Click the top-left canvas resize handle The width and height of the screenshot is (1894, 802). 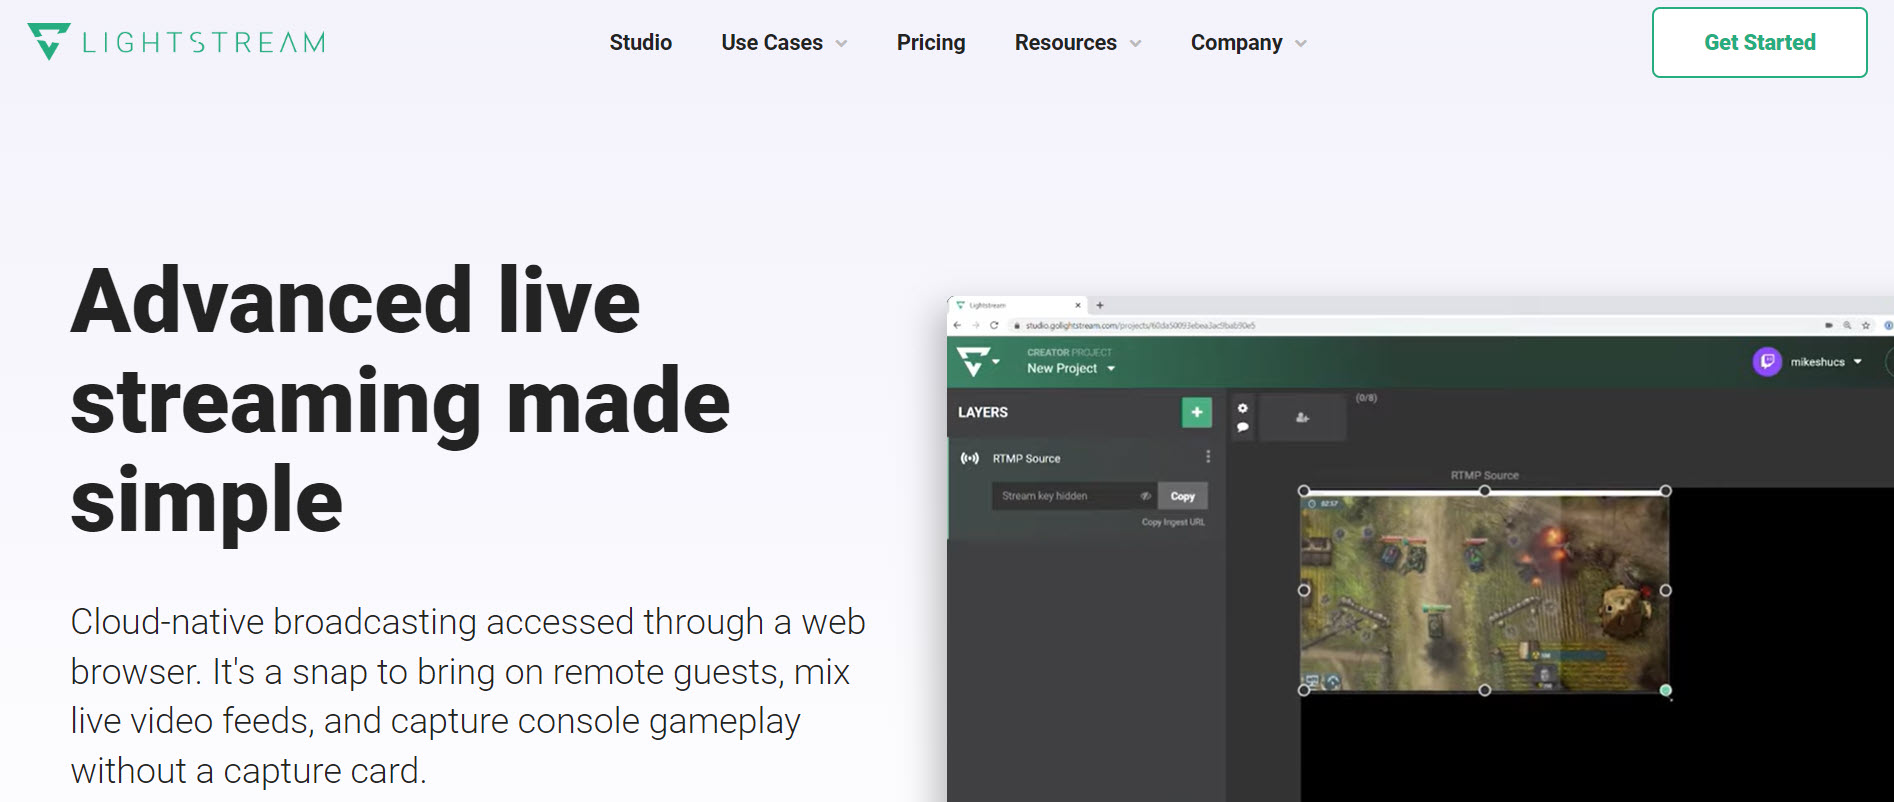(x=1303, y=491)
